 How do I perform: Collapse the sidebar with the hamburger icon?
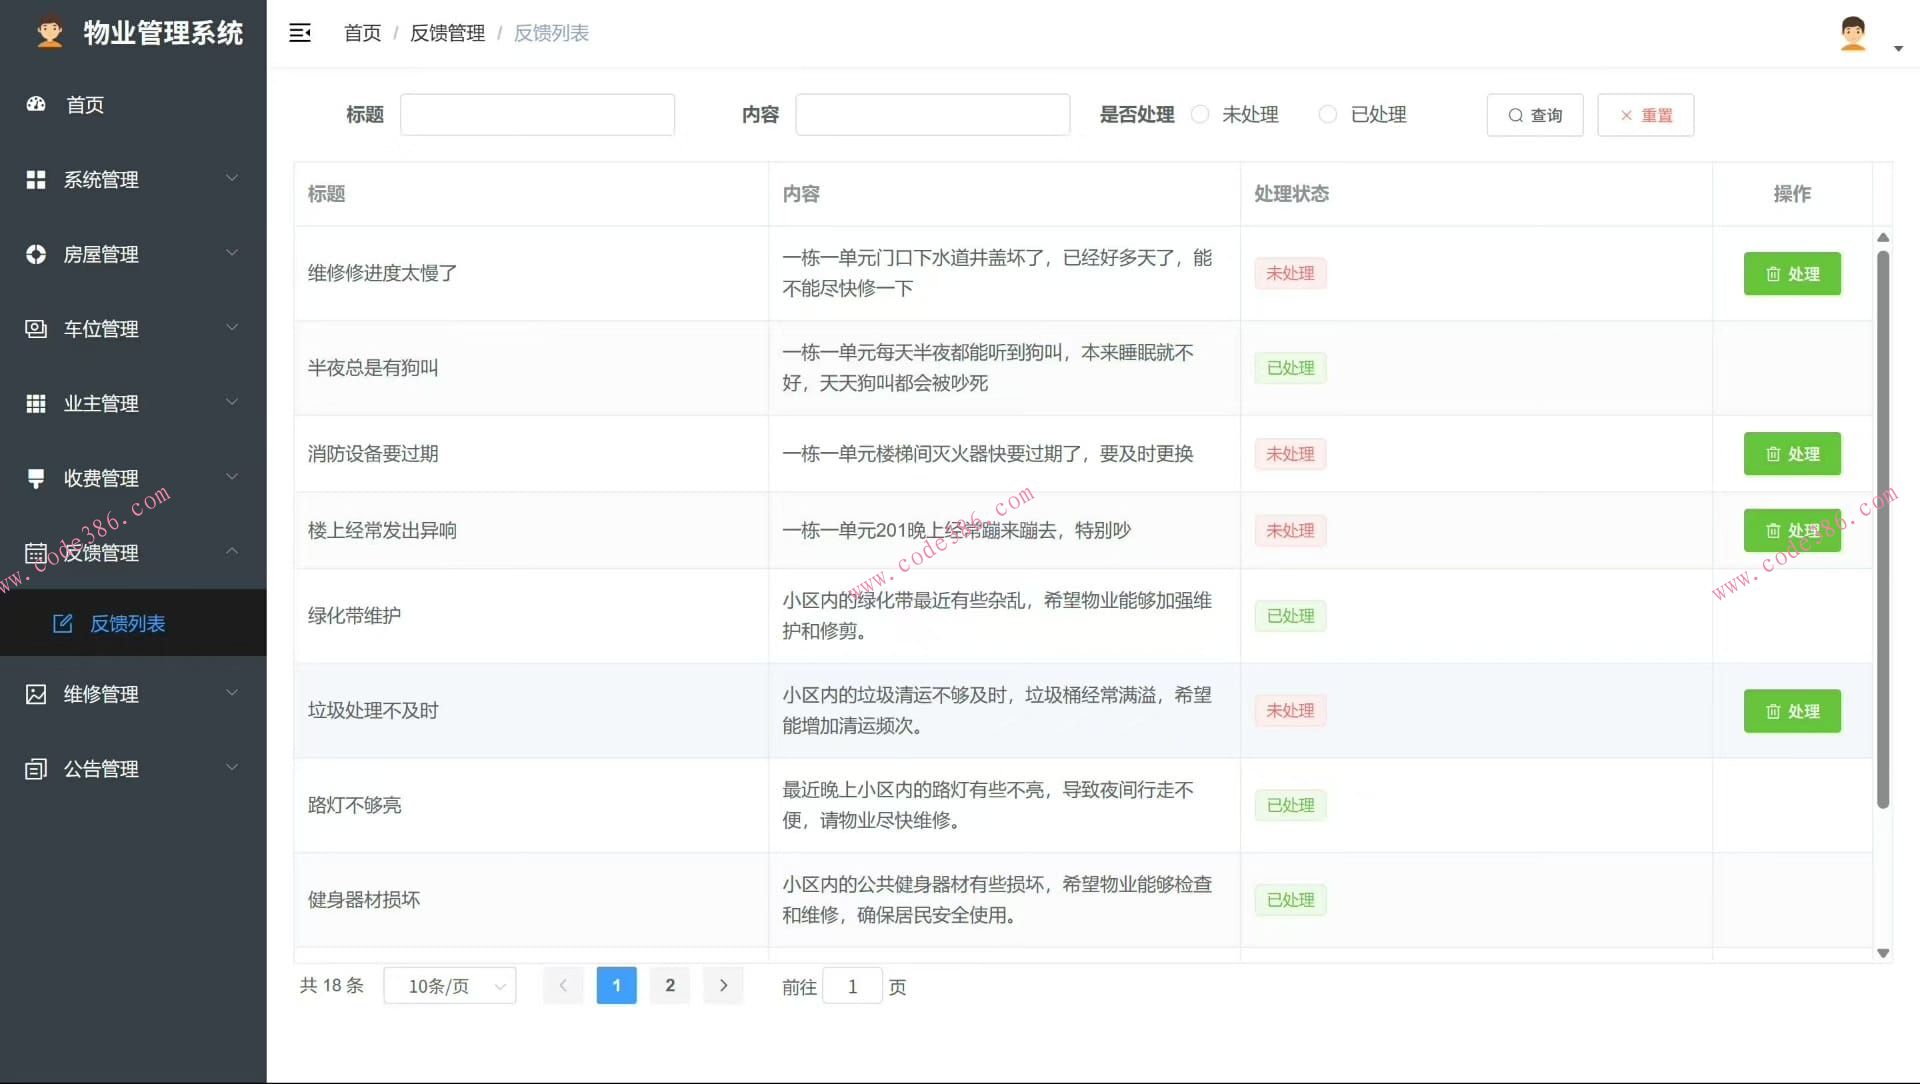[299, 32]
